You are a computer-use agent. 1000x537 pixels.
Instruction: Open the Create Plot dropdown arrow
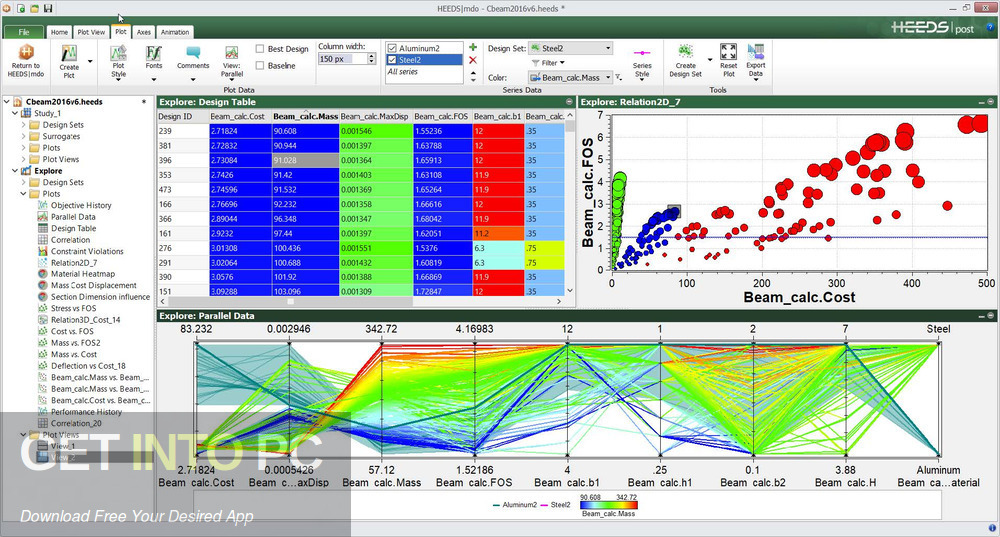(x=90, y=61)
